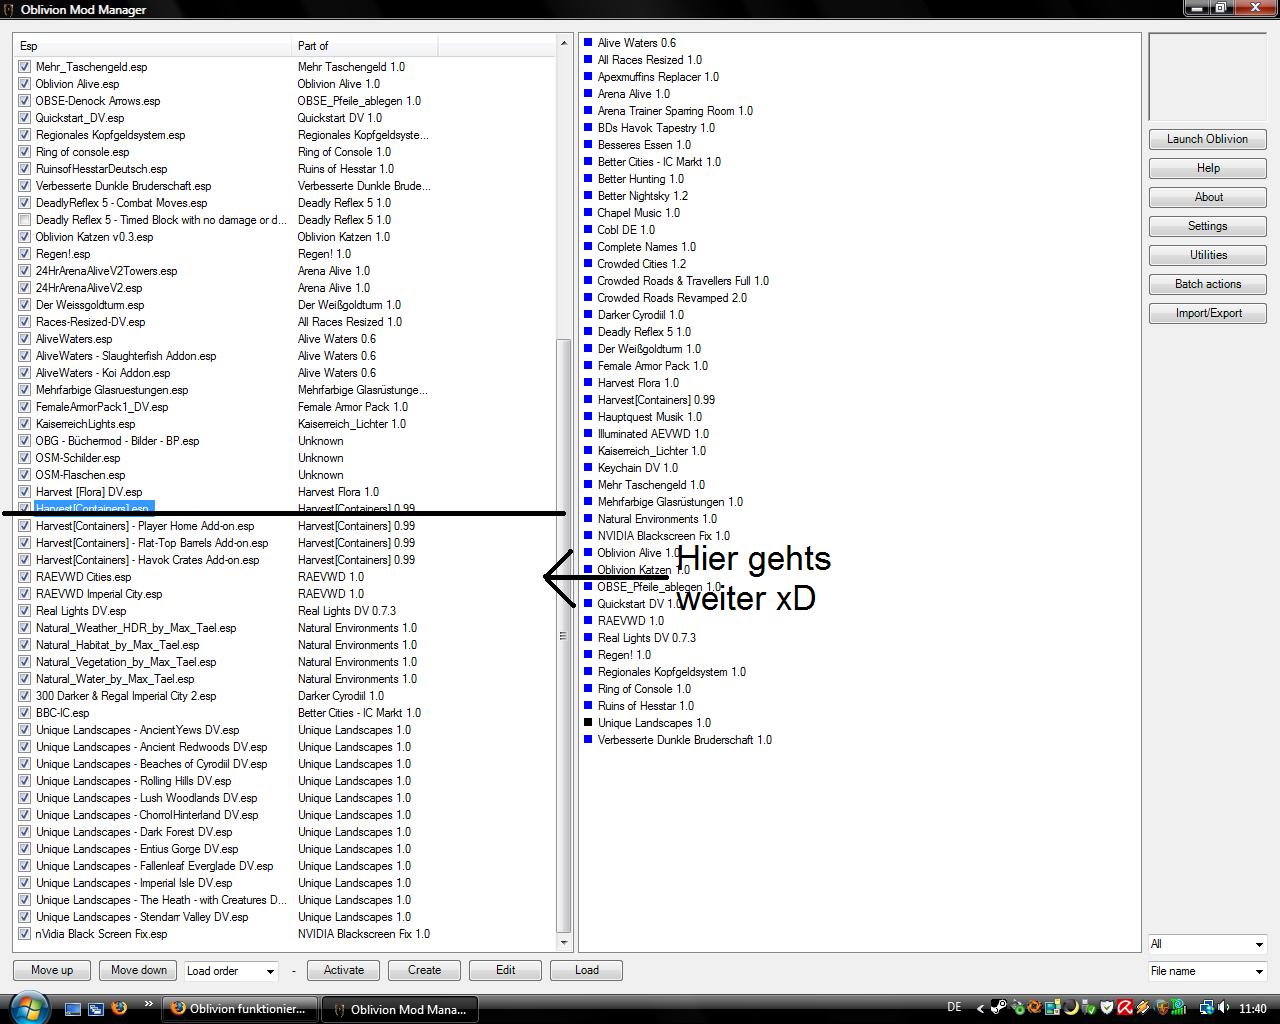Image resolution: width=1280 pixels, height=1024 pixels.
Task: Click the volume speaker tray icon
Action: click(x=1223, y=1008)
